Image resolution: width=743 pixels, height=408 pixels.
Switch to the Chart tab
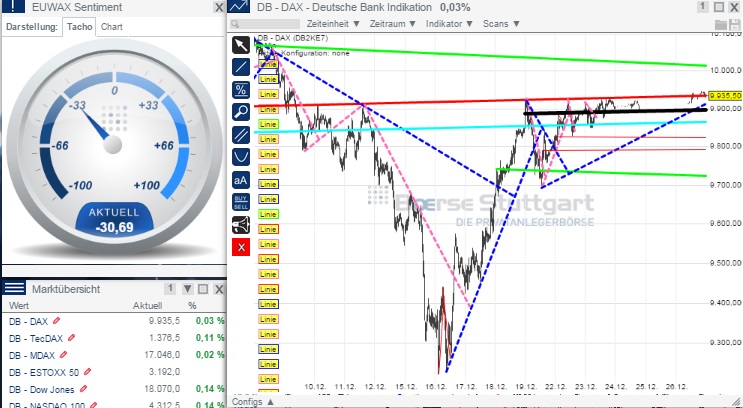coord(112,27)
